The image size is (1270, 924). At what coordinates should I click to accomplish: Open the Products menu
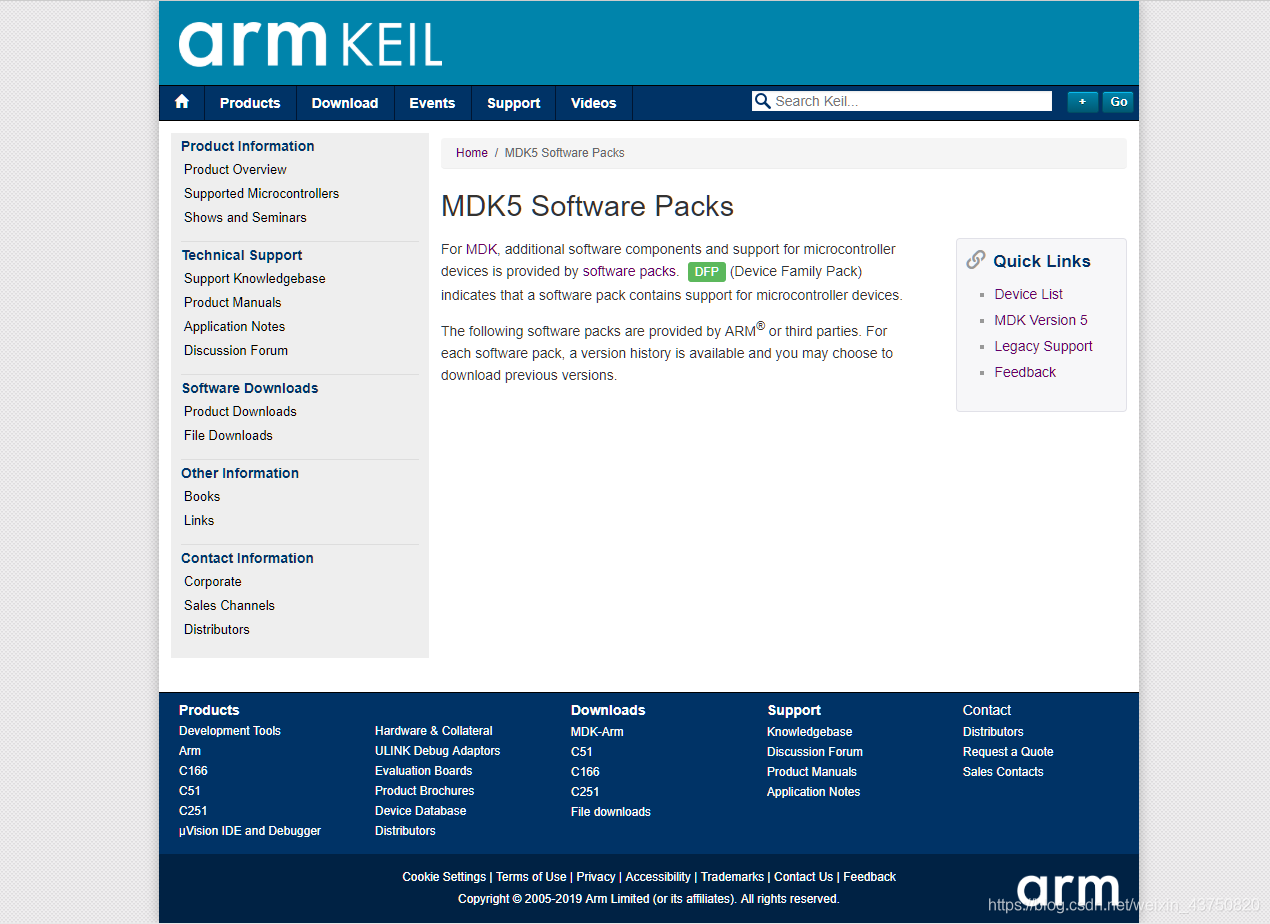pos(250,103)
